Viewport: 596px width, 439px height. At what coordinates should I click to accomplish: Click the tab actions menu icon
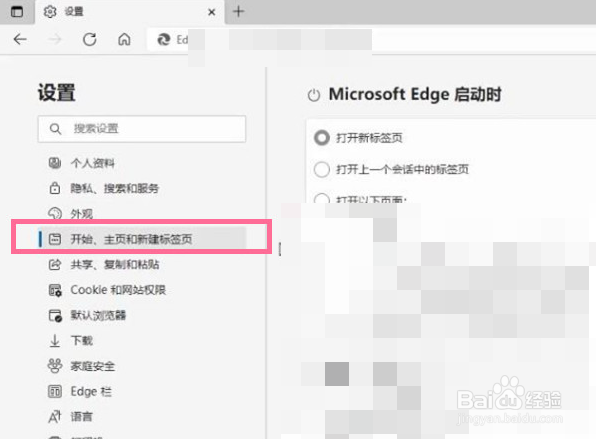(x=17, y=12)
